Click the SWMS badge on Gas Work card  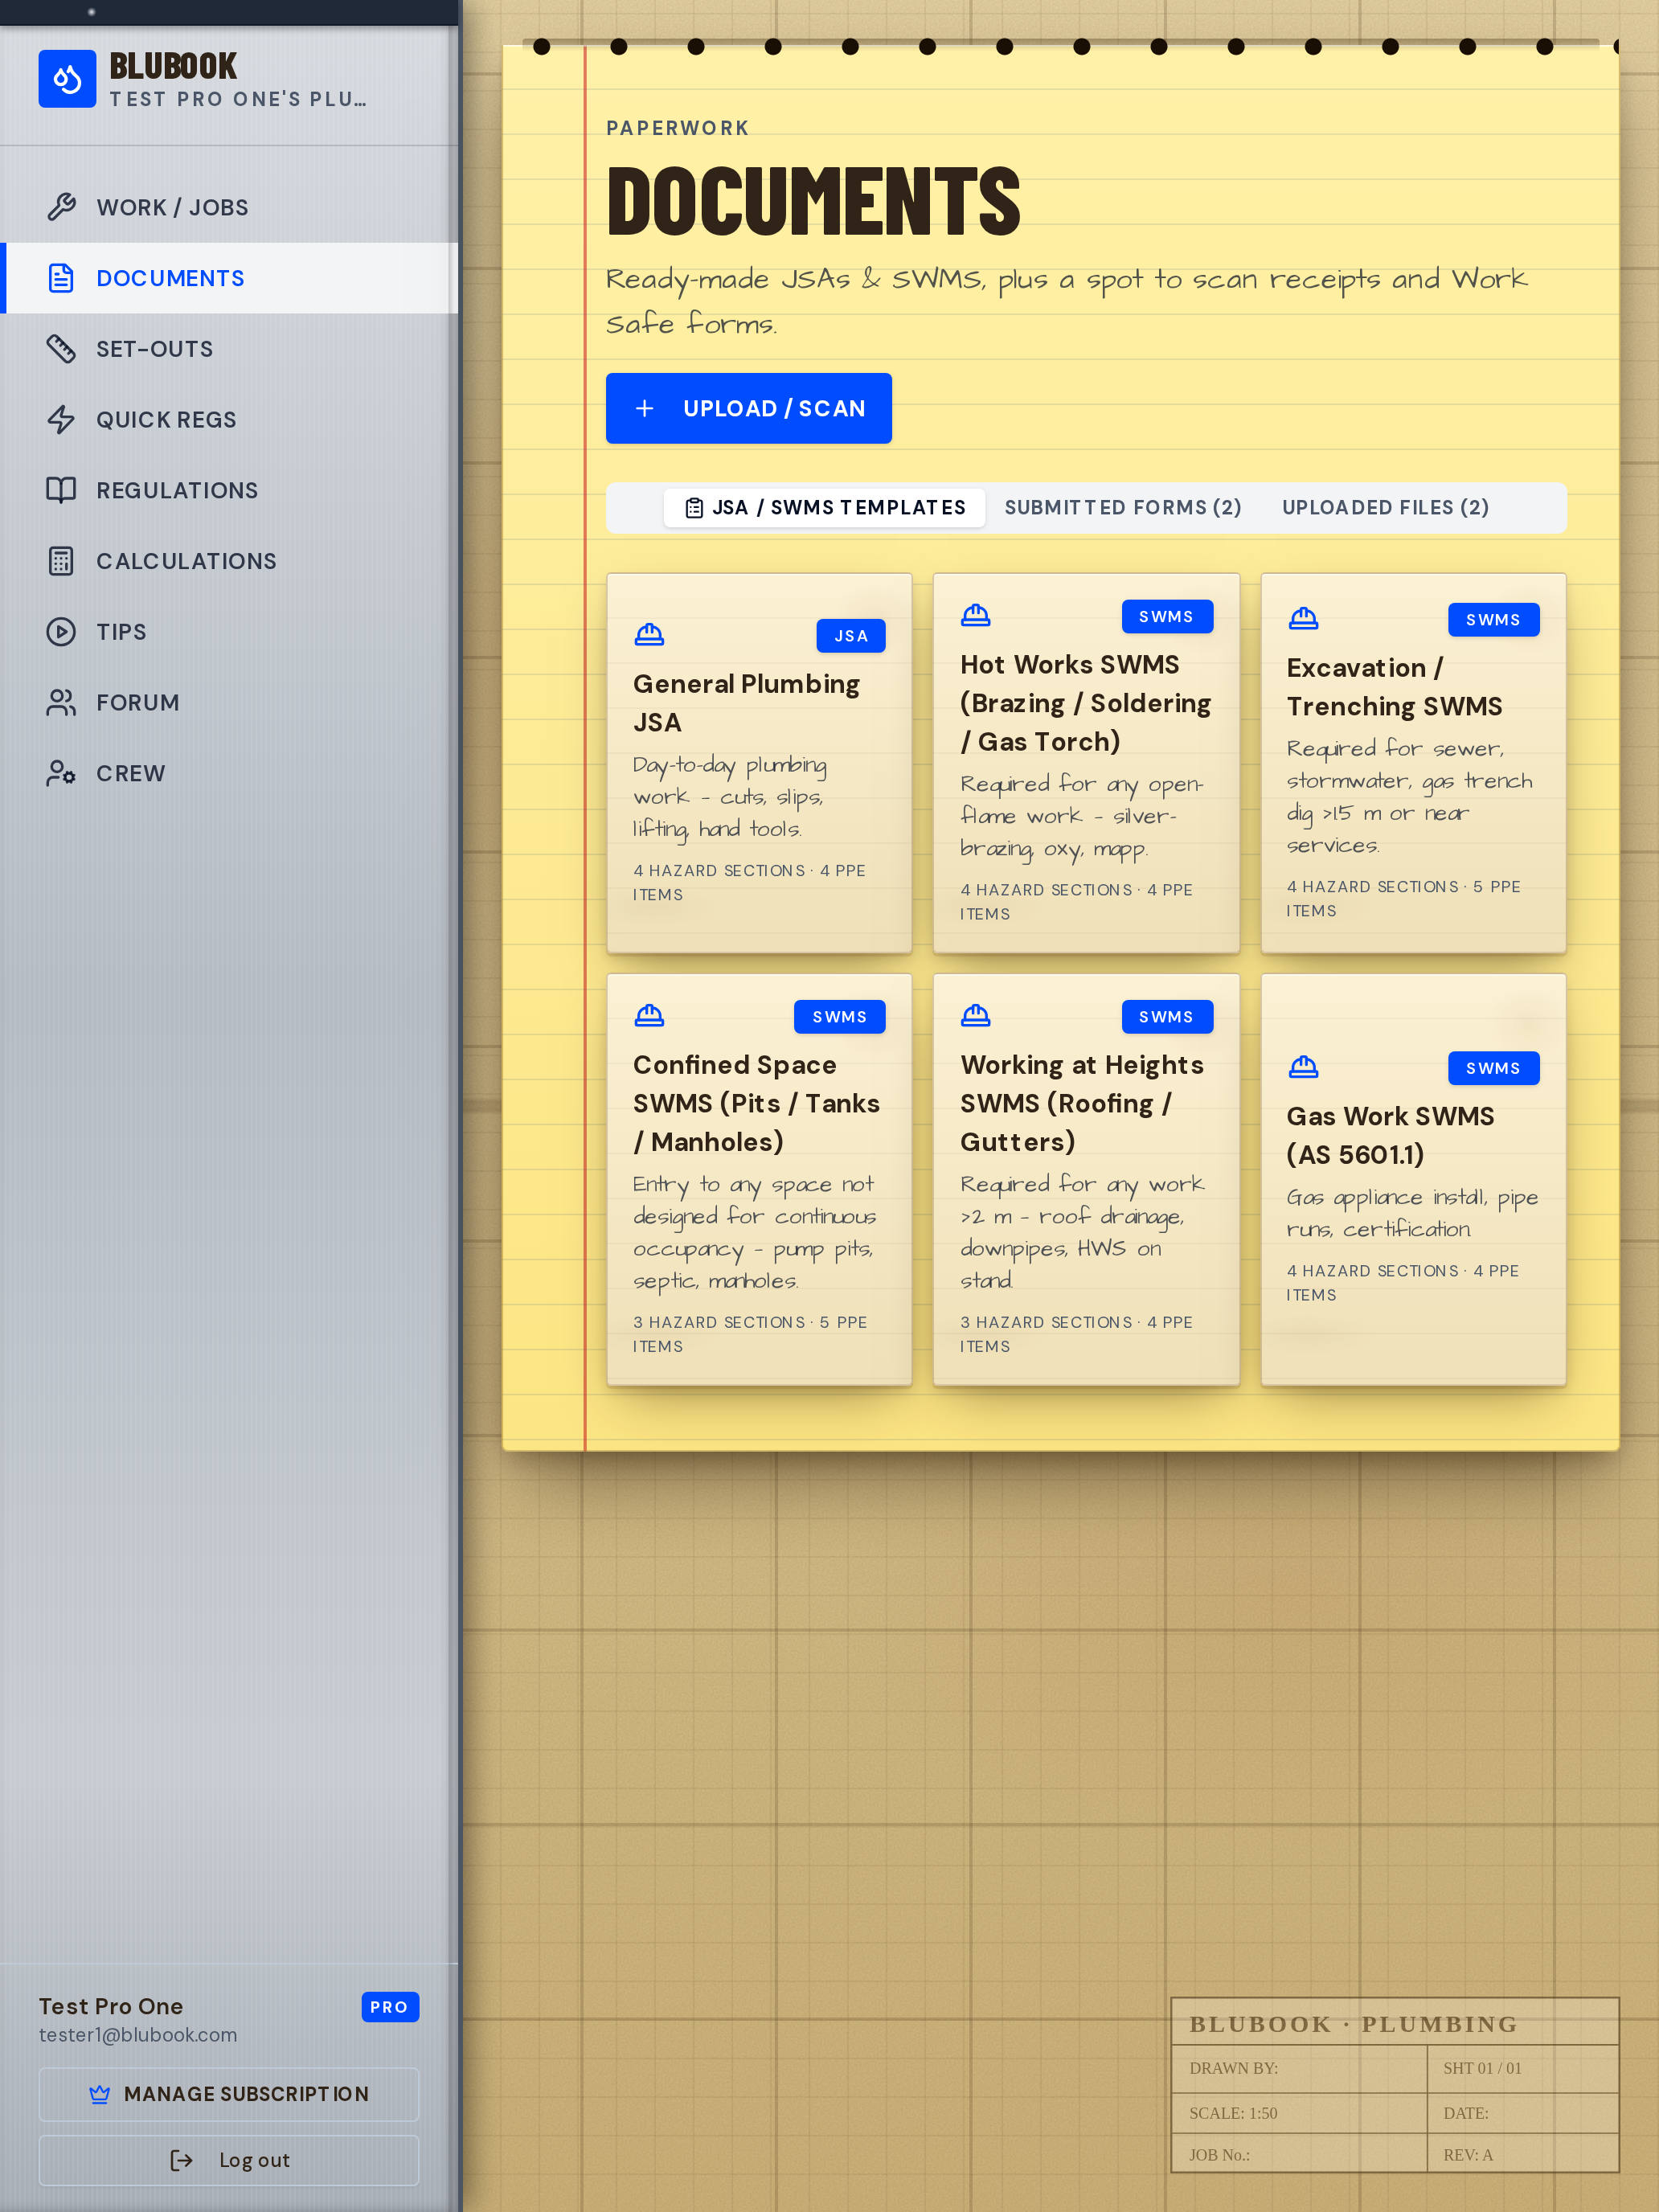(1493, 1068)
